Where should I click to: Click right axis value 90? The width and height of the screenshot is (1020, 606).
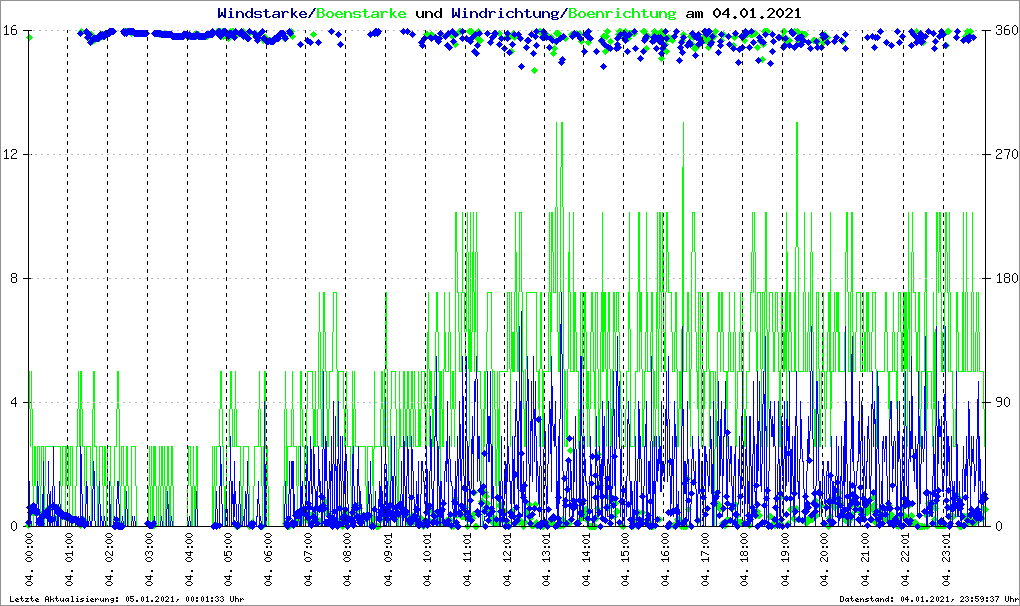point(1004,402)
